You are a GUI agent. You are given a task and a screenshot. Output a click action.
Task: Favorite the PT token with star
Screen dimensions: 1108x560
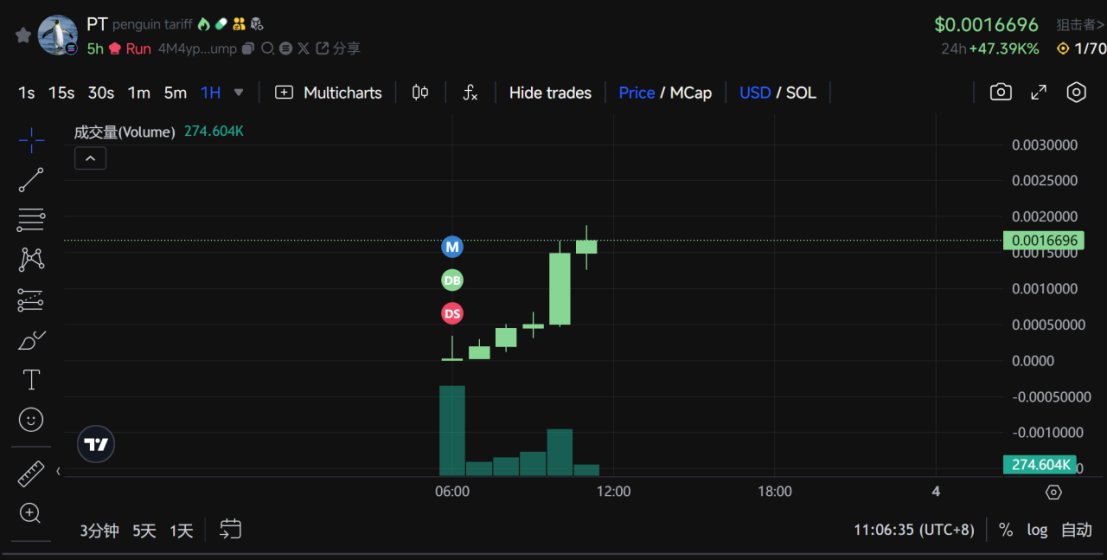[x=22, y=35]
